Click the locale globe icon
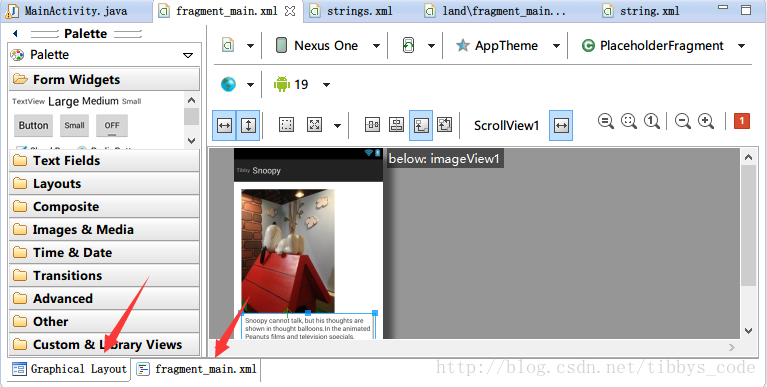The height and width of the screenshot is (387, 767). tap(228, 84)
